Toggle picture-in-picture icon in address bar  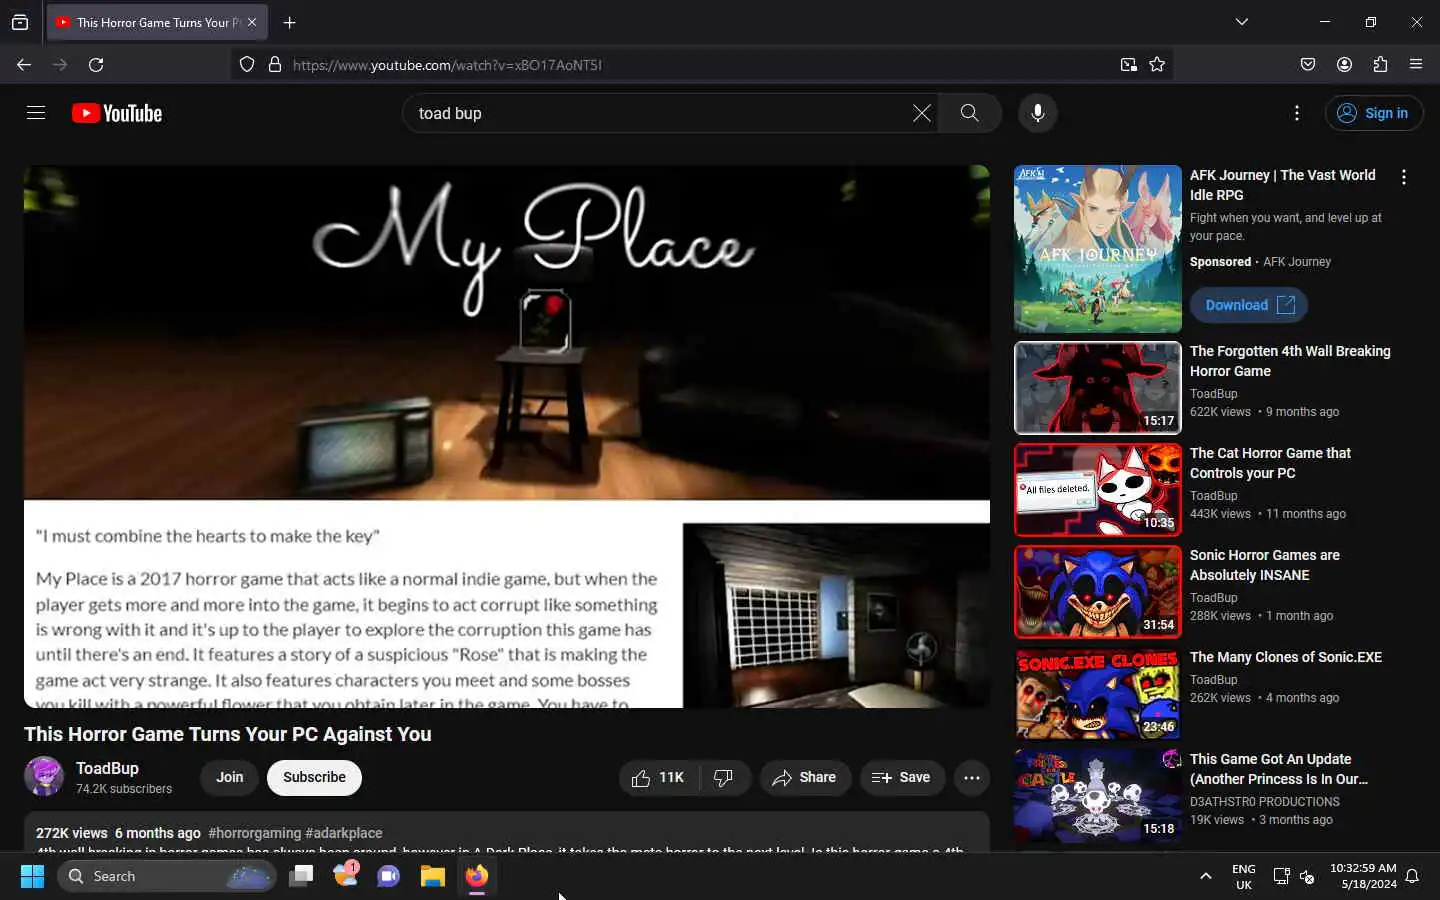1128,65
